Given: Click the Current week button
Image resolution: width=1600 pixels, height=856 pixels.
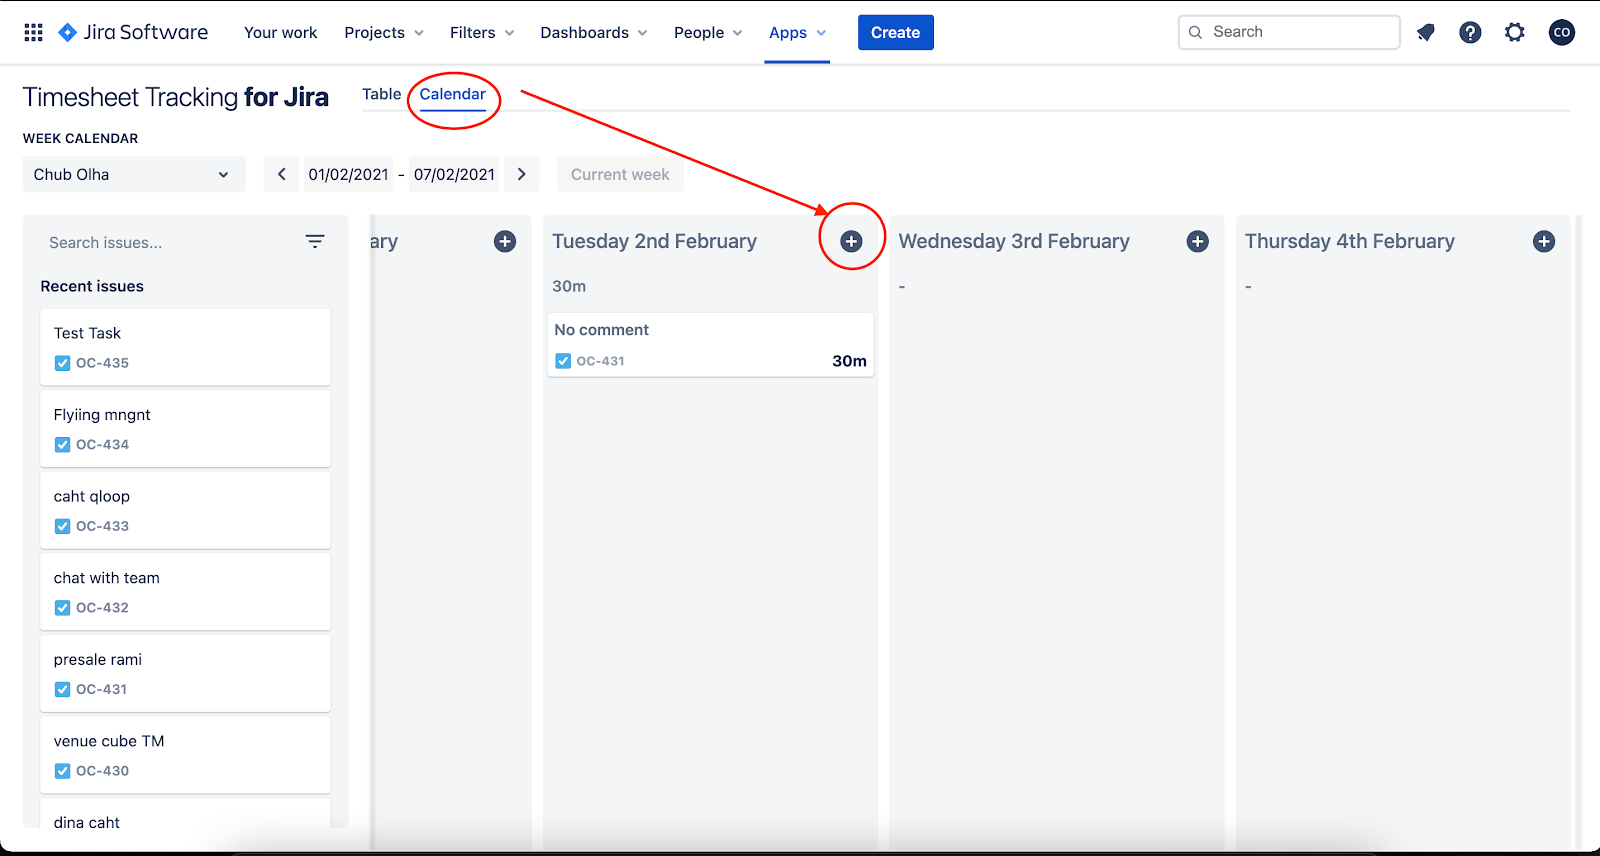Looking at the screenshot, I should (620, 174).
